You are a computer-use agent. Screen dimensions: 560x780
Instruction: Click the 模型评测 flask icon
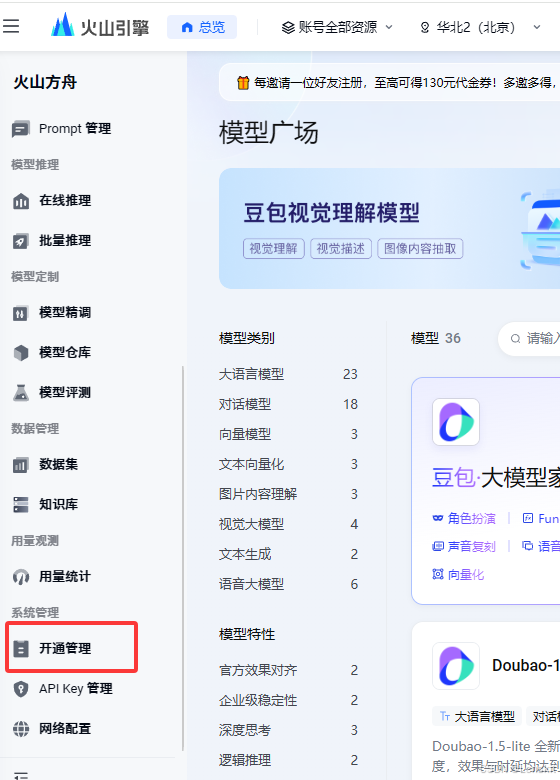point(20,392)
